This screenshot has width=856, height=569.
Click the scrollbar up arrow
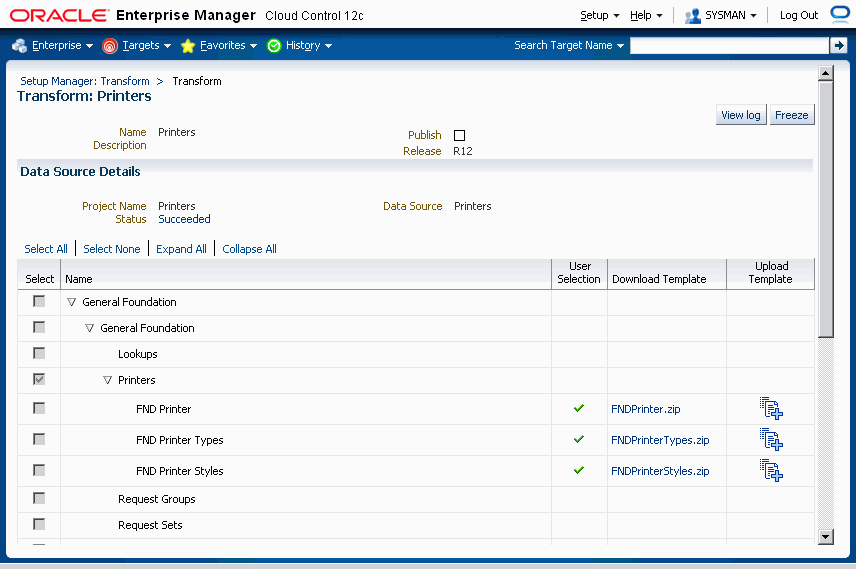click(x=825, y=73)
